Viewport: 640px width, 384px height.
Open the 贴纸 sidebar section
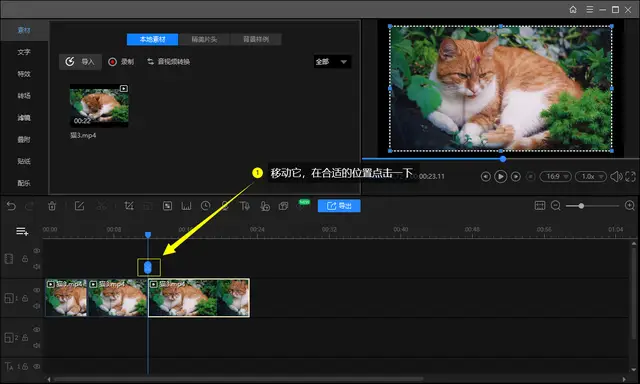[x=24, y=161]
